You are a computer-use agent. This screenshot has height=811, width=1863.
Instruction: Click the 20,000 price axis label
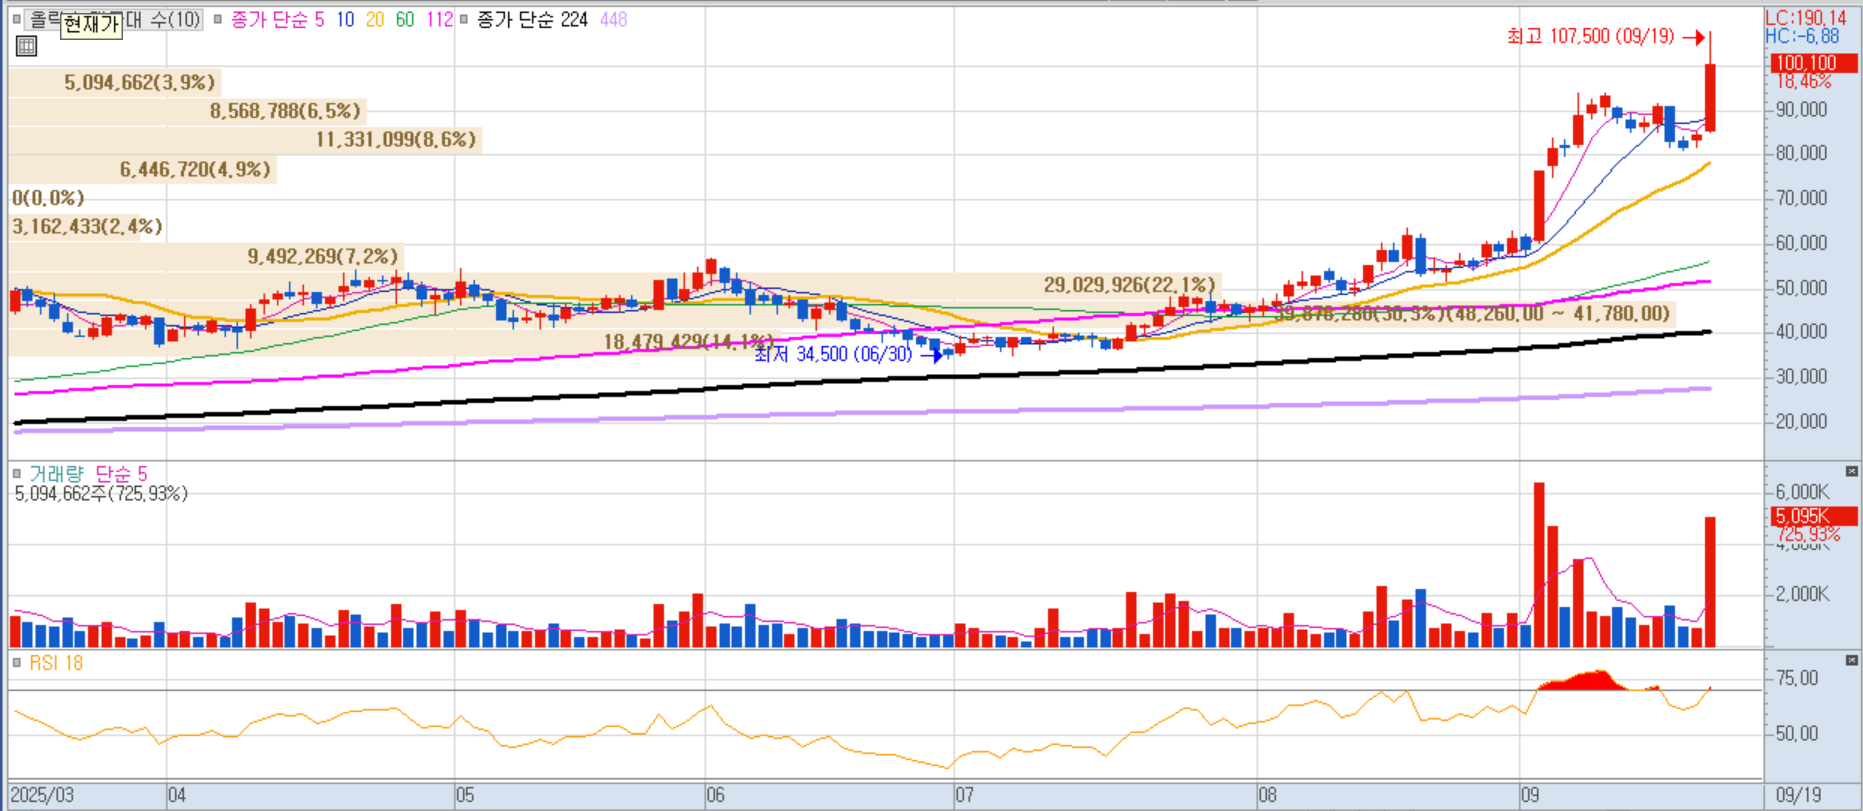point(1802,421)
